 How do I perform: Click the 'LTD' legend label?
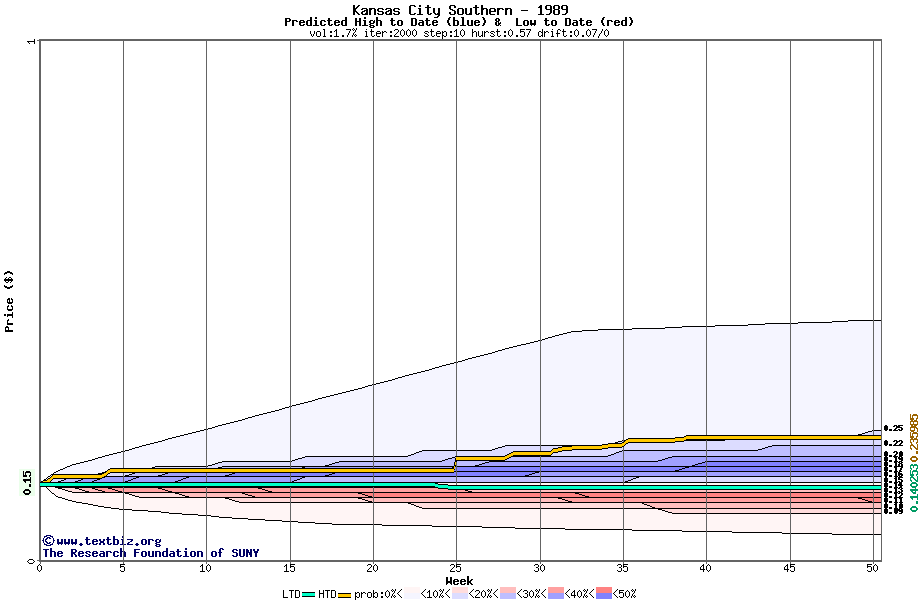pyautogui.click(x=292, y=594)
